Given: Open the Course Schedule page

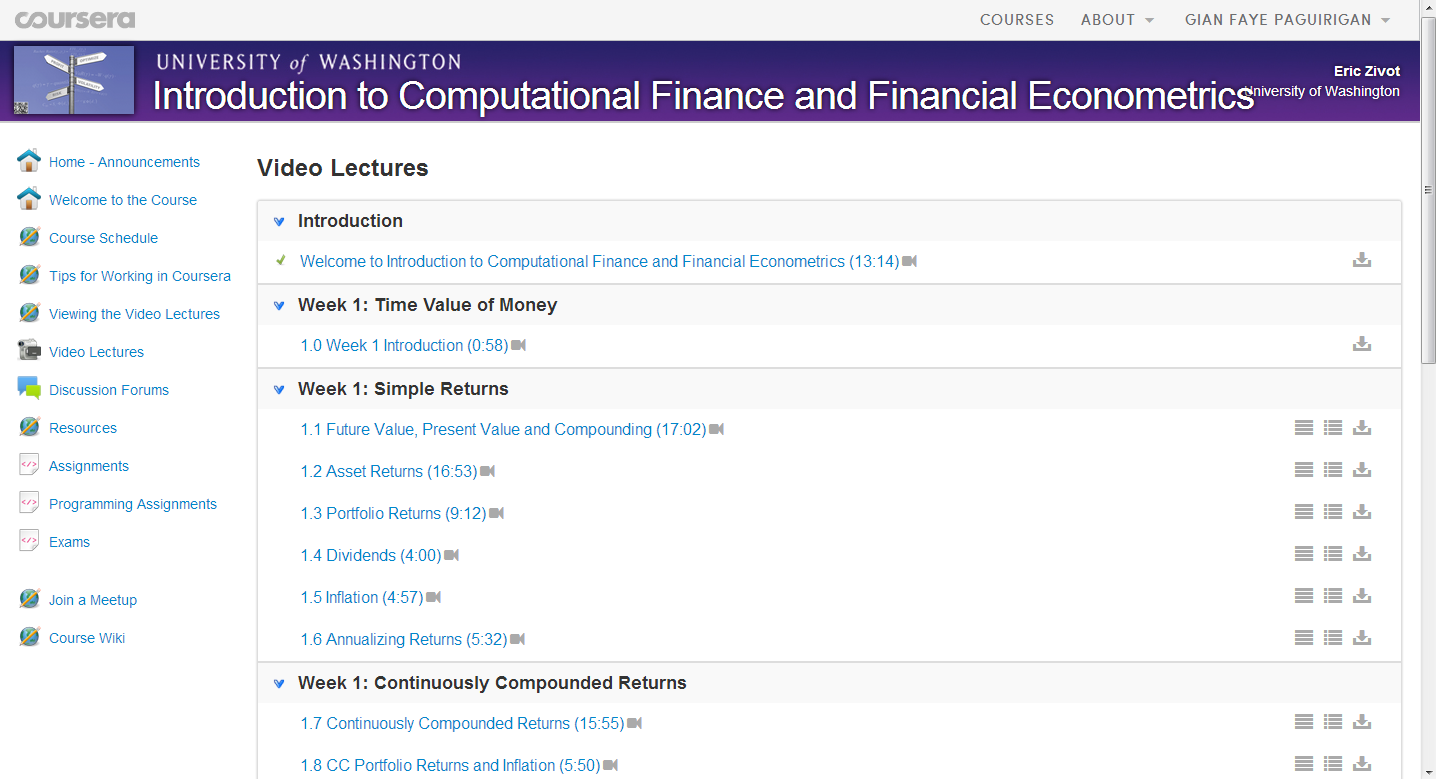Looking at the screenshot, I should point(103,237).
